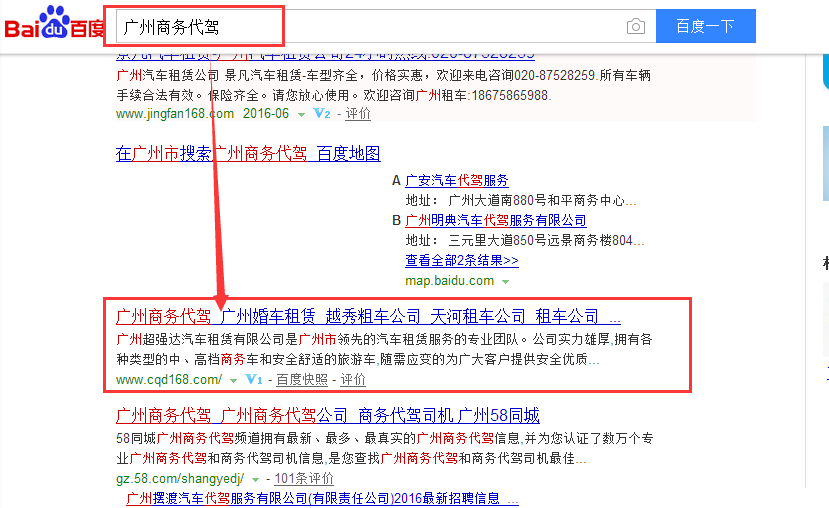This screenshot has height=508, width=829.
Task: Click the Baidu logo
Action: coord(54,23)
